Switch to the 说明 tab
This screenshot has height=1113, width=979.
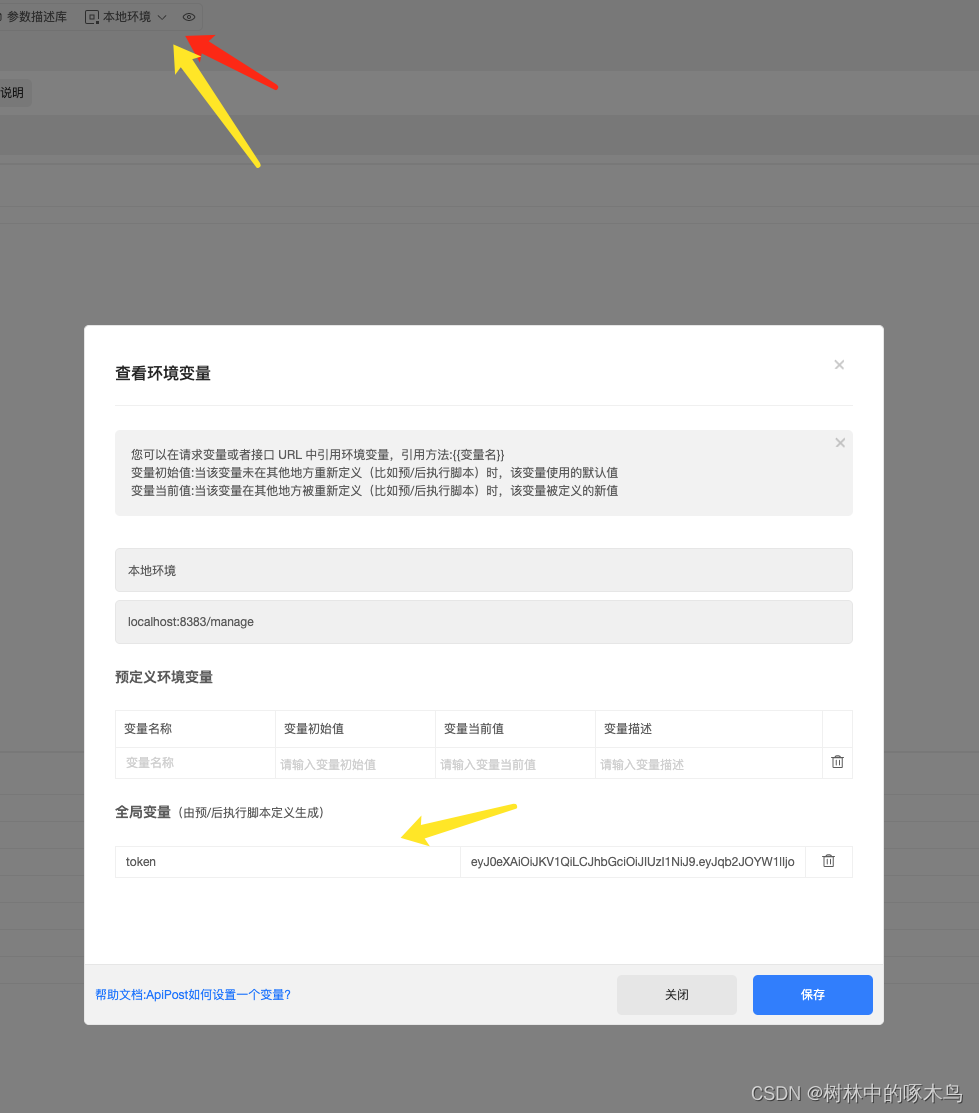pos(12,92)
